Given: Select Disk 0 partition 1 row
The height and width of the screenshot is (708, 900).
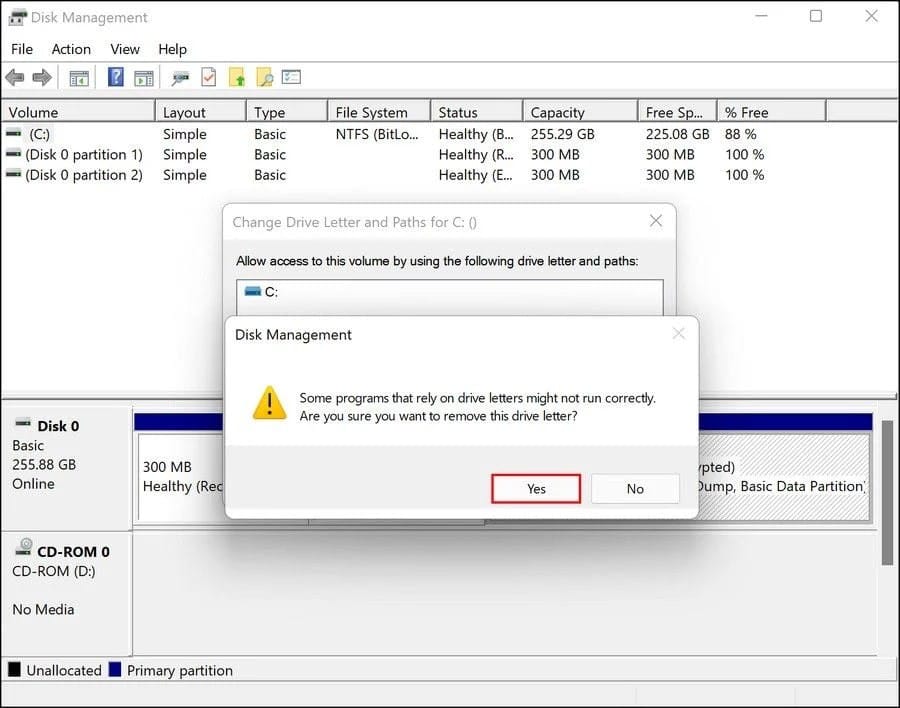Looking at the screenshot, I should pos(80,154).
